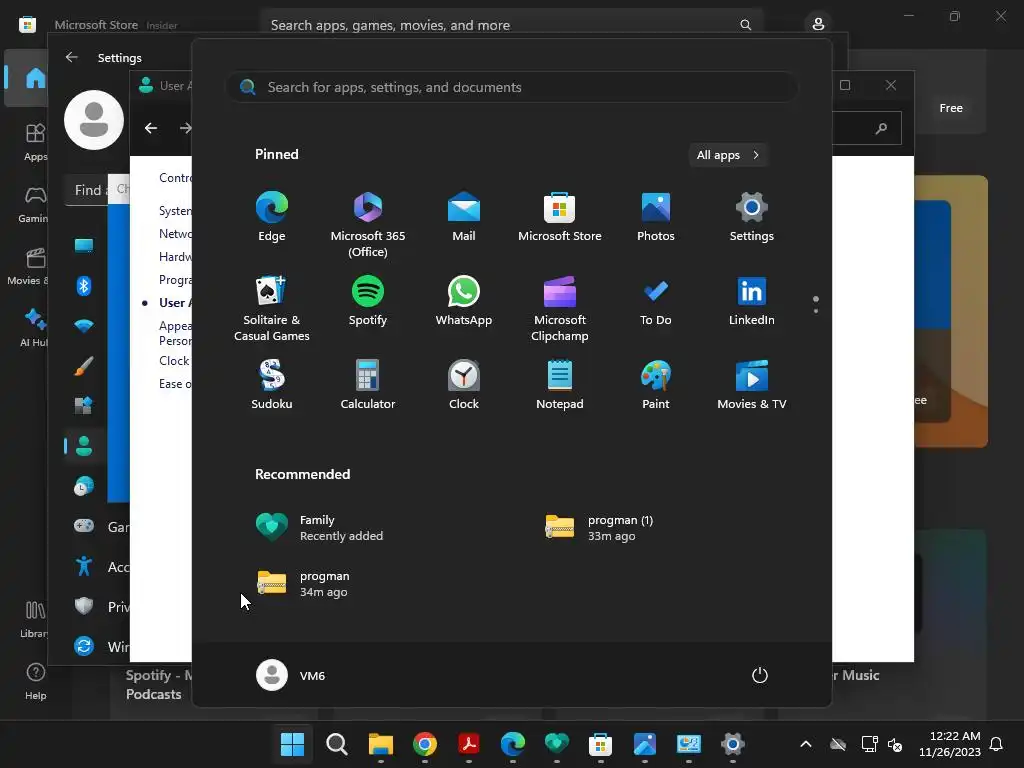
Task: Launch the Photos pinned app
Action: pyautogui.click(x=656, y=217)
